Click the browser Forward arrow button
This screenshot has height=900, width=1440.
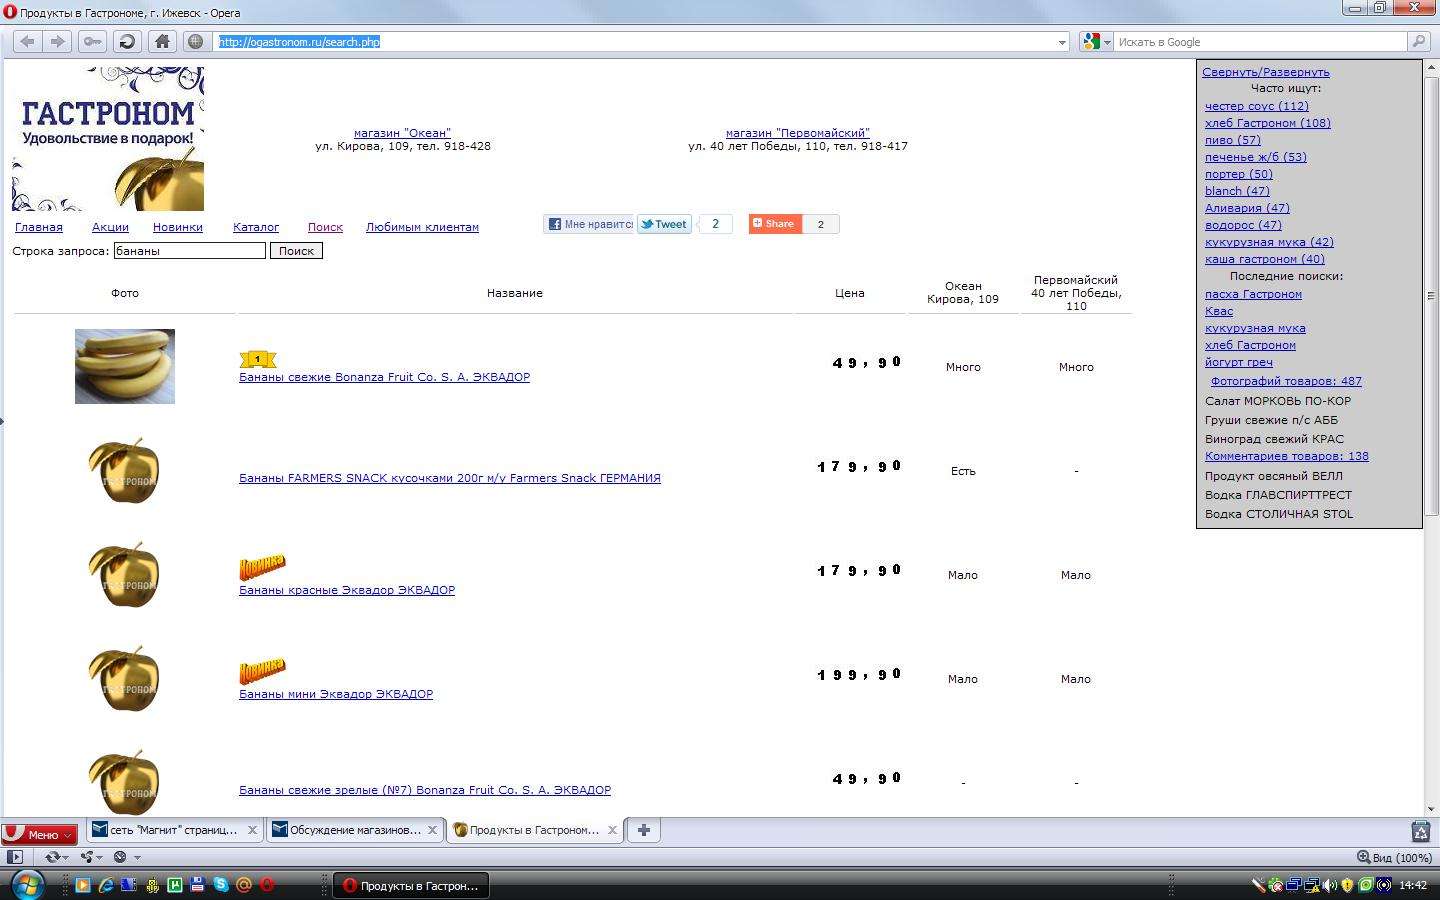(57, 41)
